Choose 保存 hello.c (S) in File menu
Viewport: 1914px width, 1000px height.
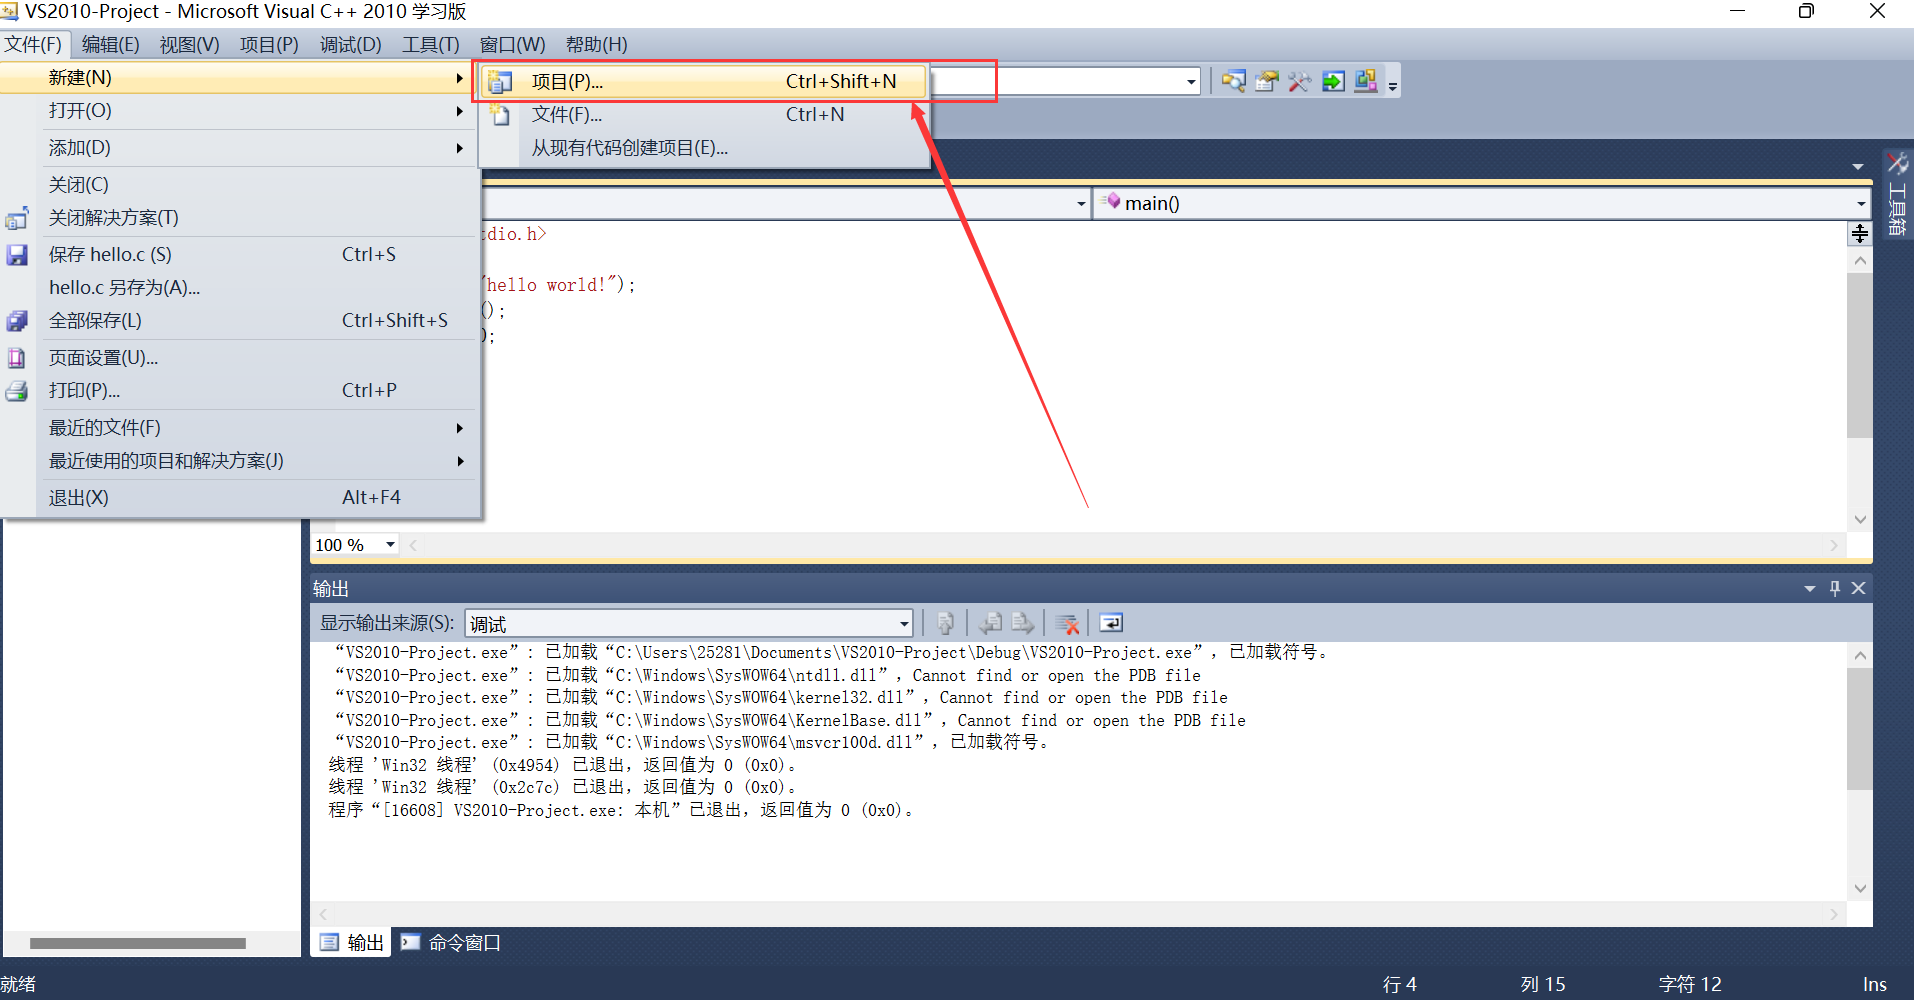[x=238, y=255]
